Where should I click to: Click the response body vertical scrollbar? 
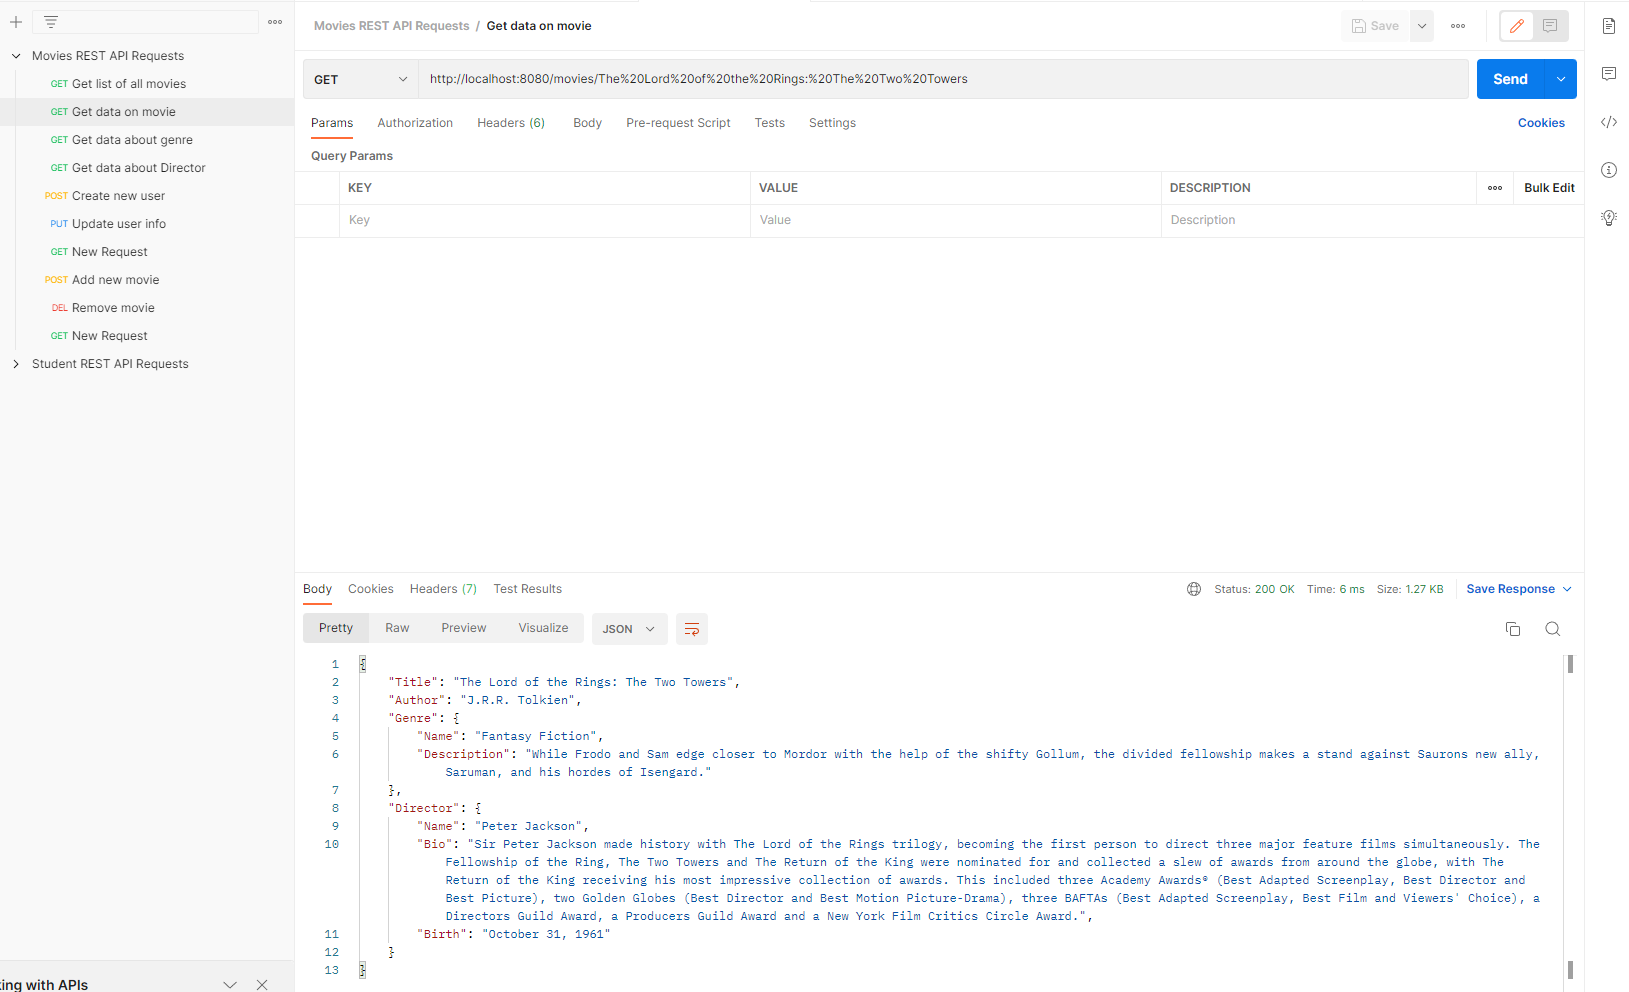(1570, 817)
